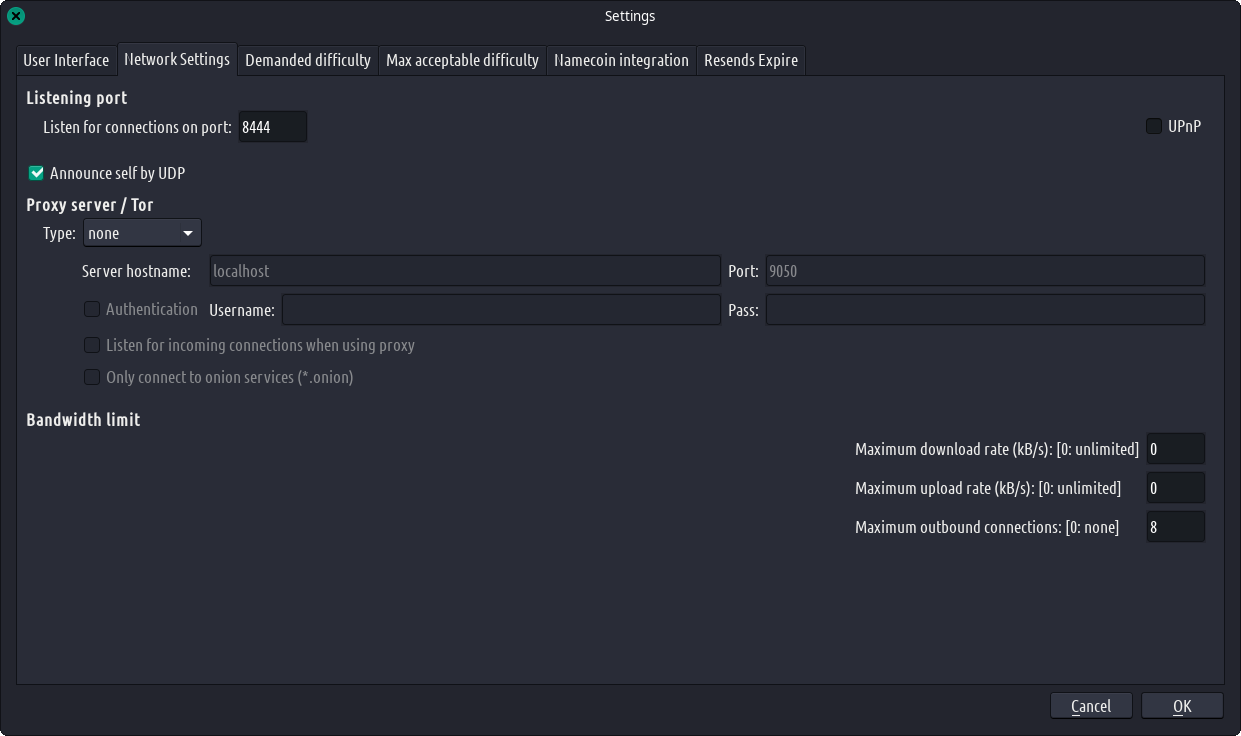Open the Demanded difficulty tab
Image resolution: width=1241 pixels, height=736 pixels.
click(x=308, y=60)
